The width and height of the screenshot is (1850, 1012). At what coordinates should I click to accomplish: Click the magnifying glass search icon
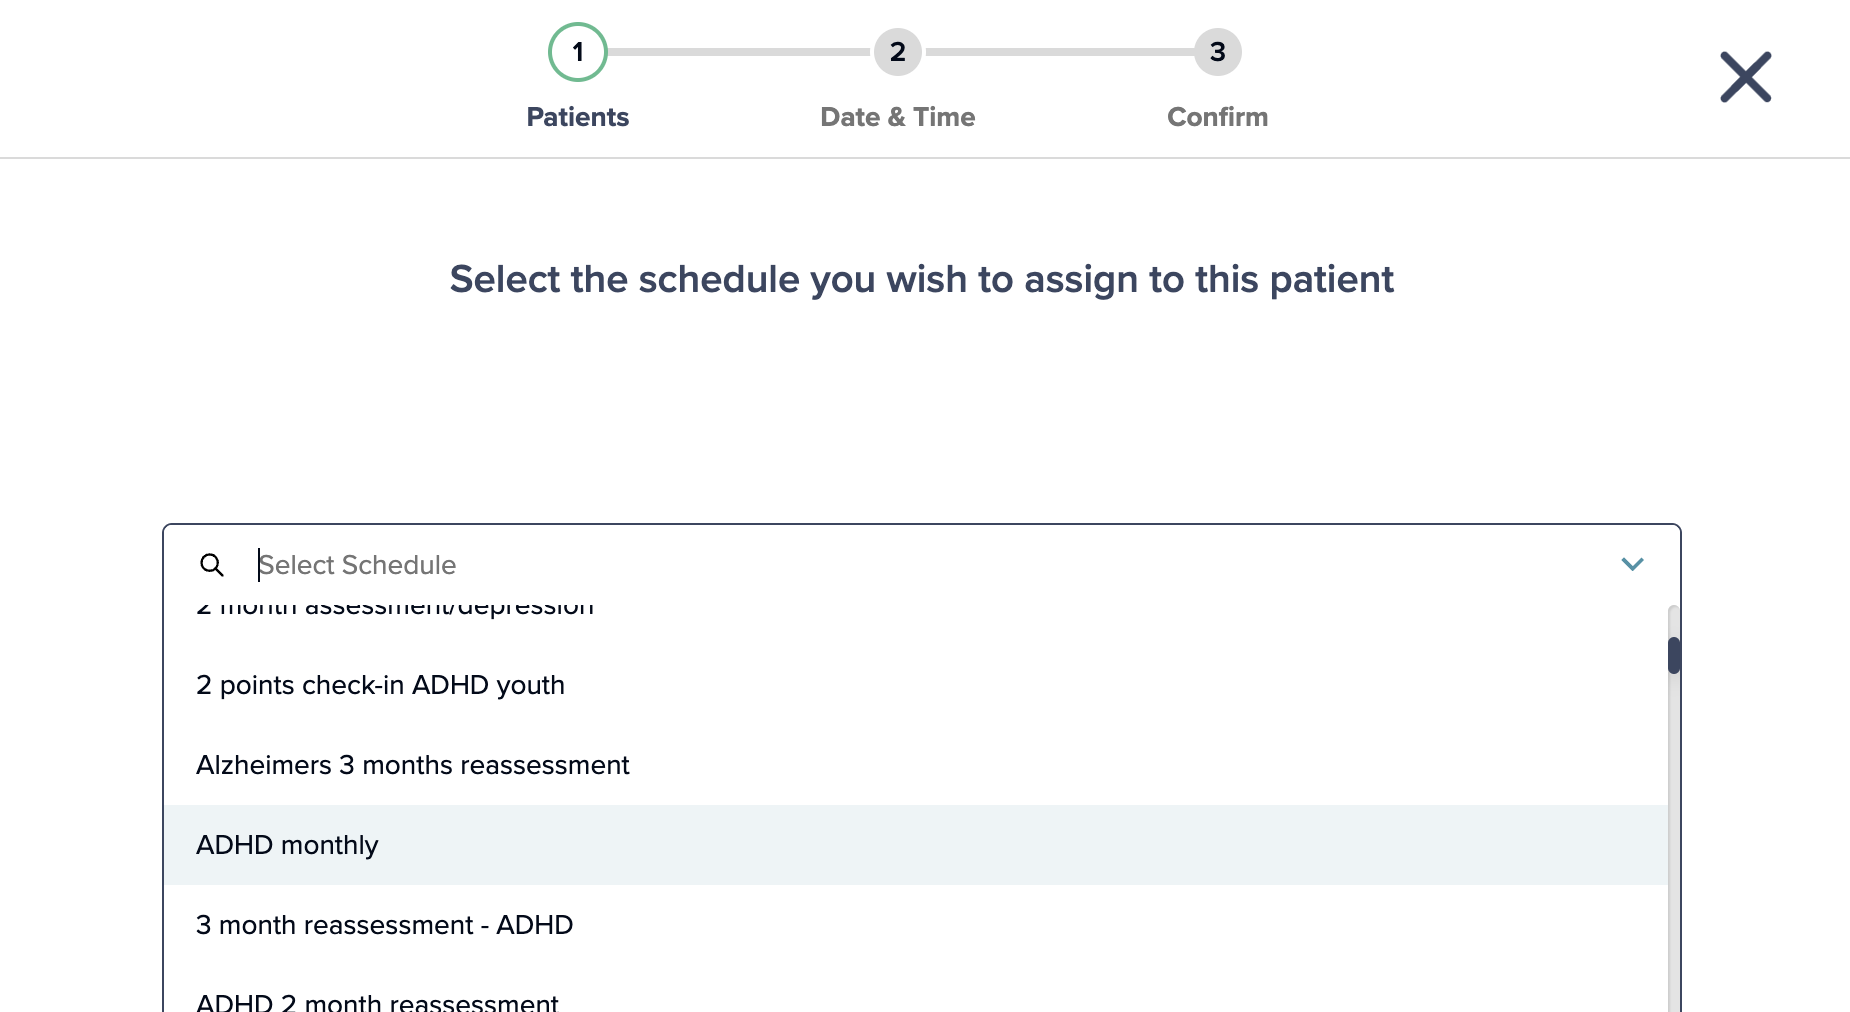pyautogui.click(x=212, y=565)
